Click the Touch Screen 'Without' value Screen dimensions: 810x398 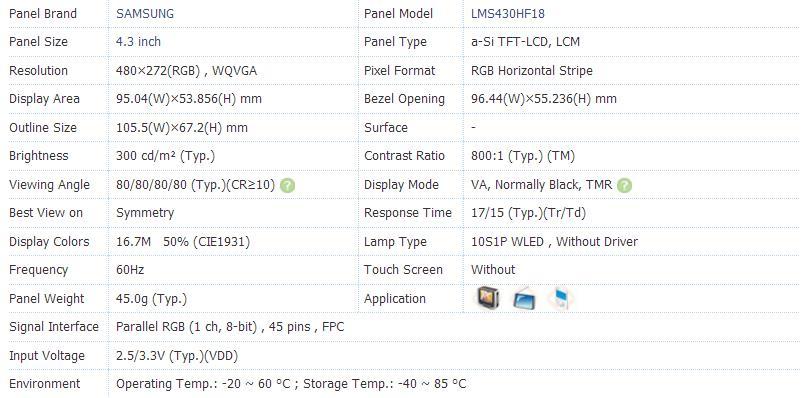[x=493, y=270]
